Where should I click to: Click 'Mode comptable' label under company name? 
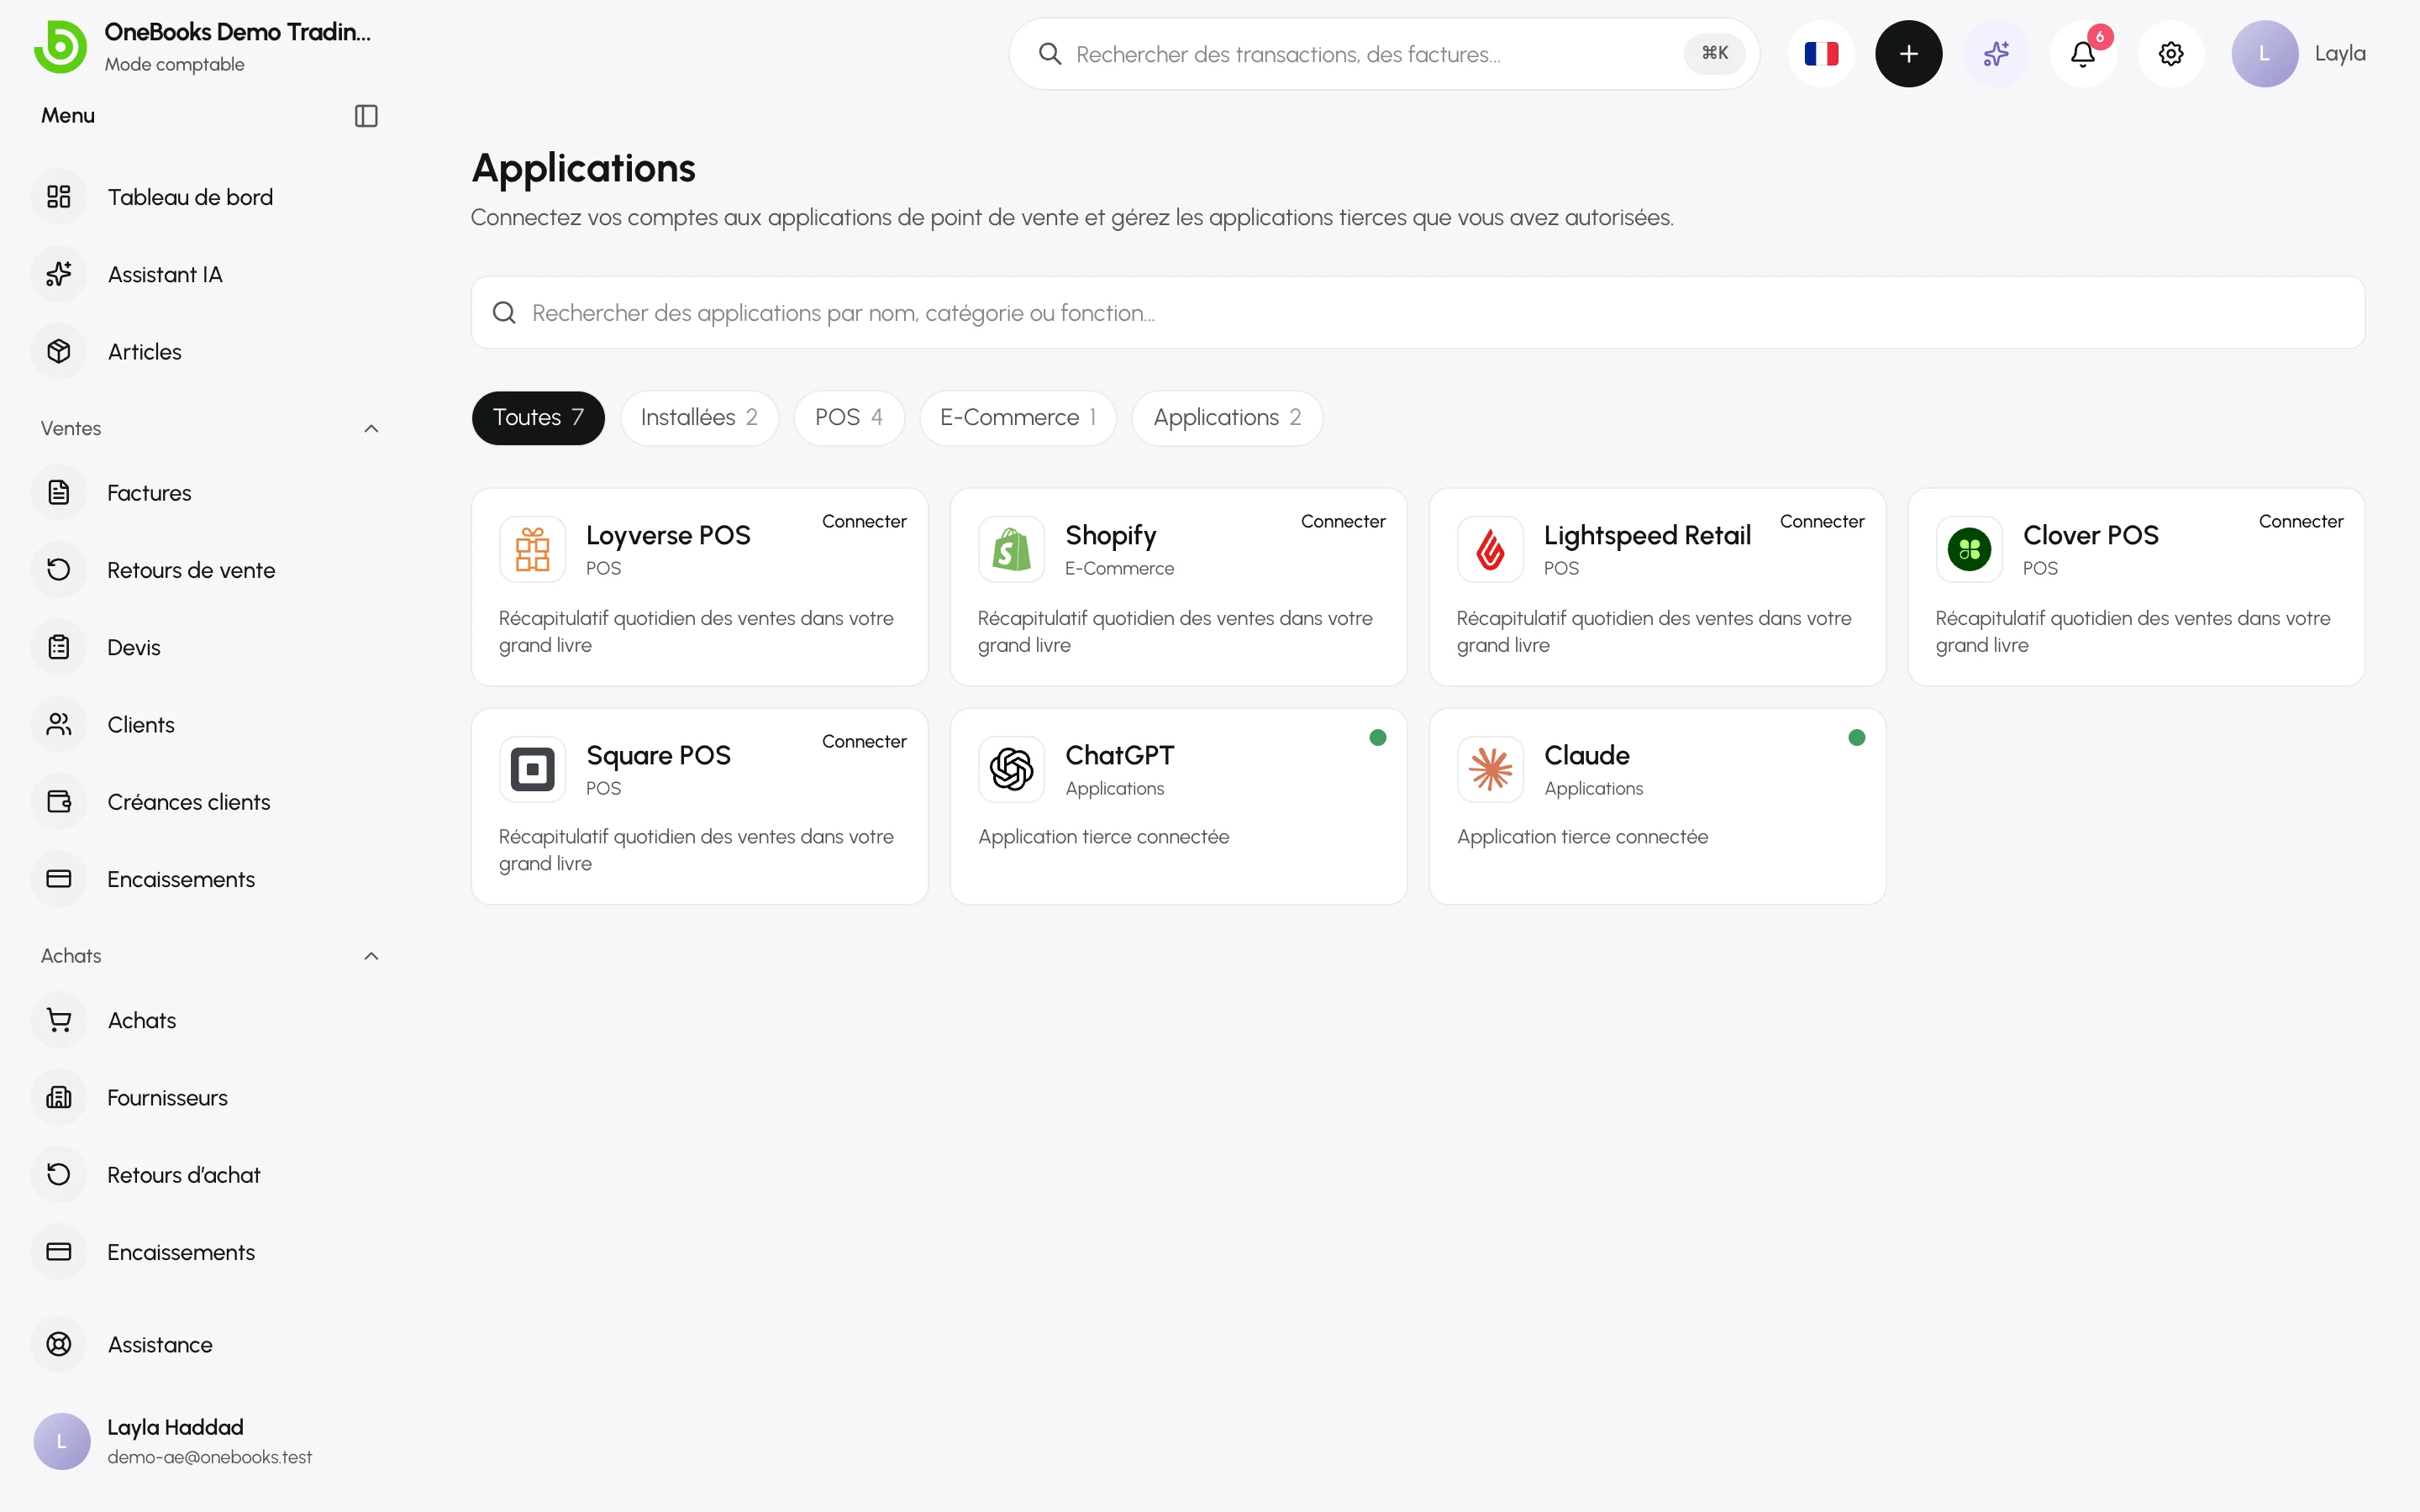click(174, 64)
